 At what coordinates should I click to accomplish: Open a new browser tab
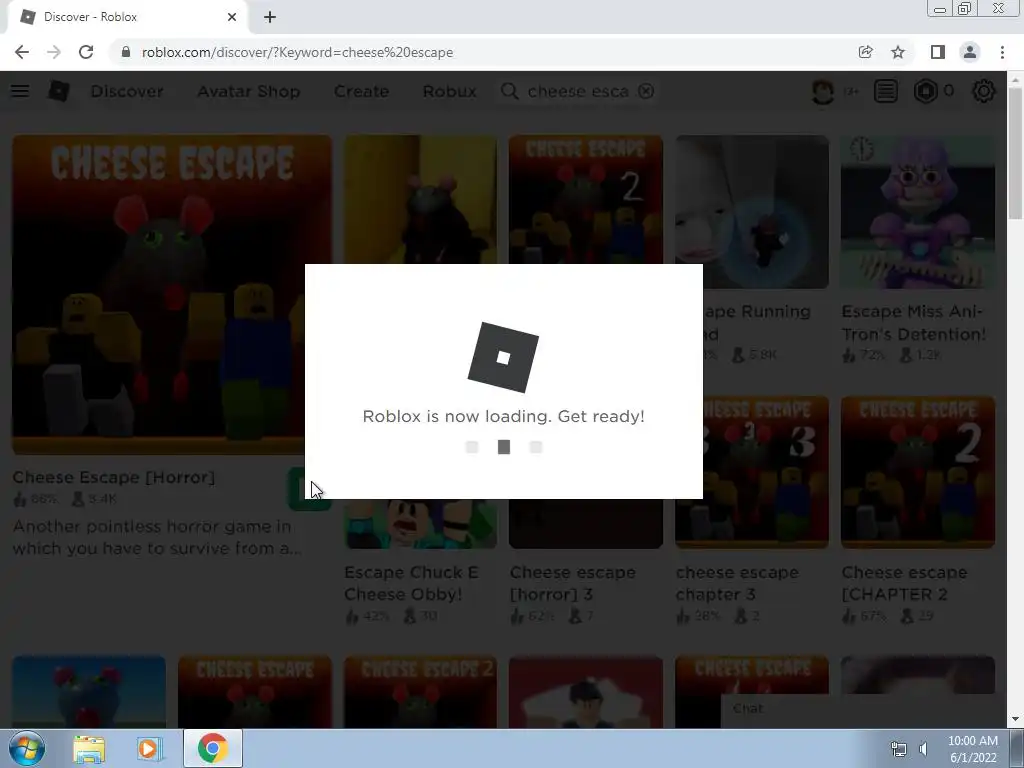pos(270,17)
